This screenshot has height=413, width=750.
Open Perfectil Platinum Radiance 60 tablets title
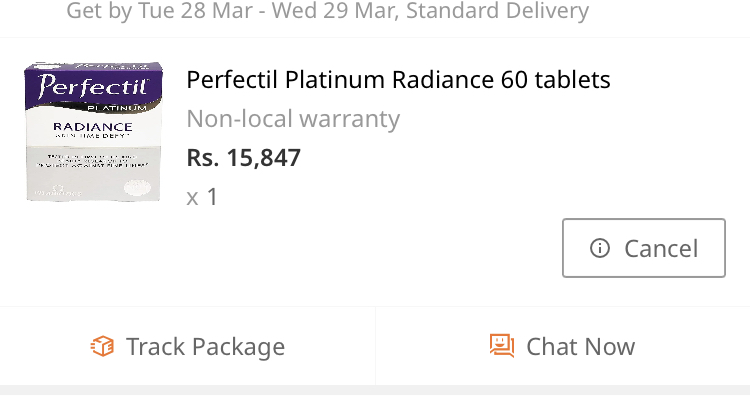pyautogui.click(x=398, y=79)
